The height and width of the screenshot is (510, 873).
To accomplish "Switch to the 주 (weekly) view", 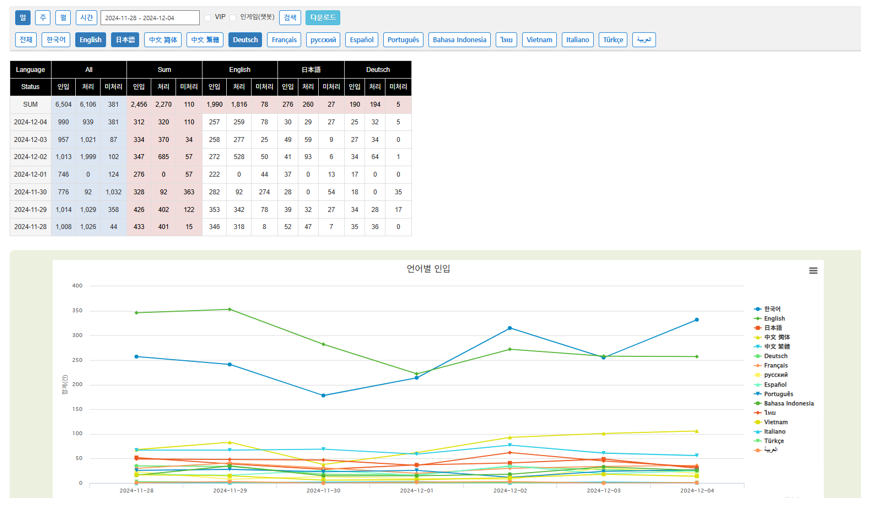I will click(43, 18).
